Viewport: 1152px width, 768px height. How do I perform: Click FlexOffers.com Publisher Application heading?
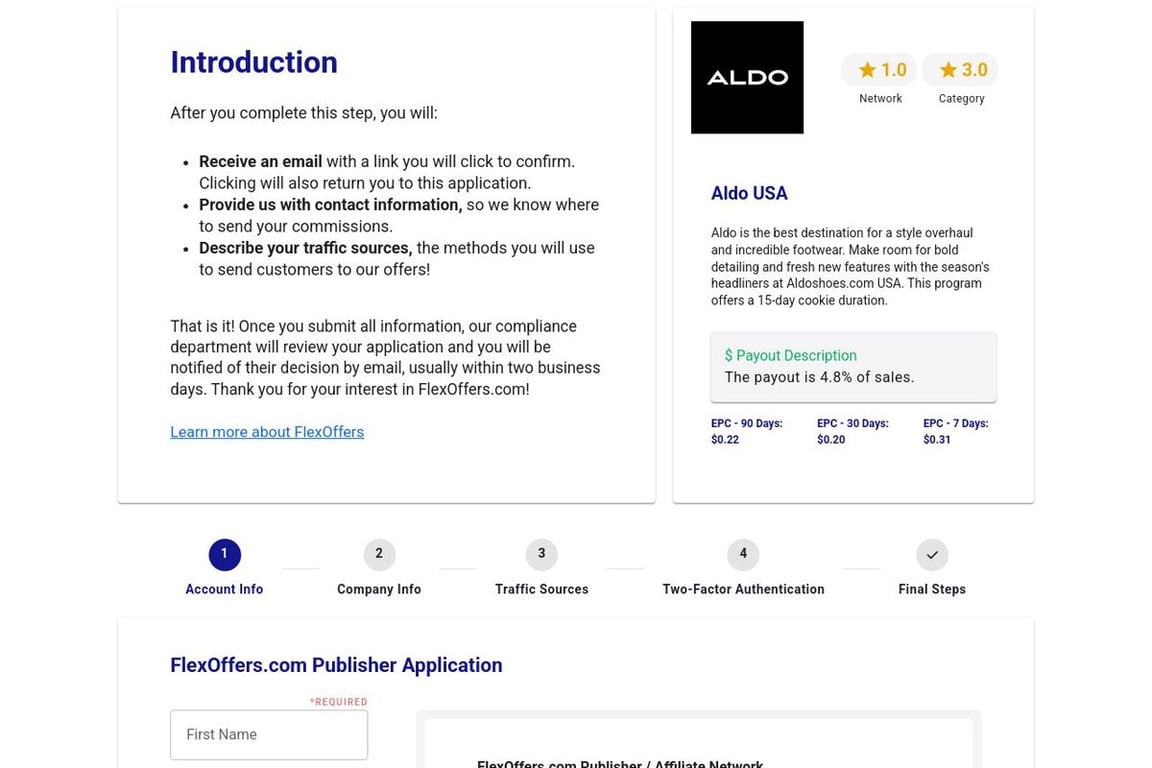(x=336, y=665)
